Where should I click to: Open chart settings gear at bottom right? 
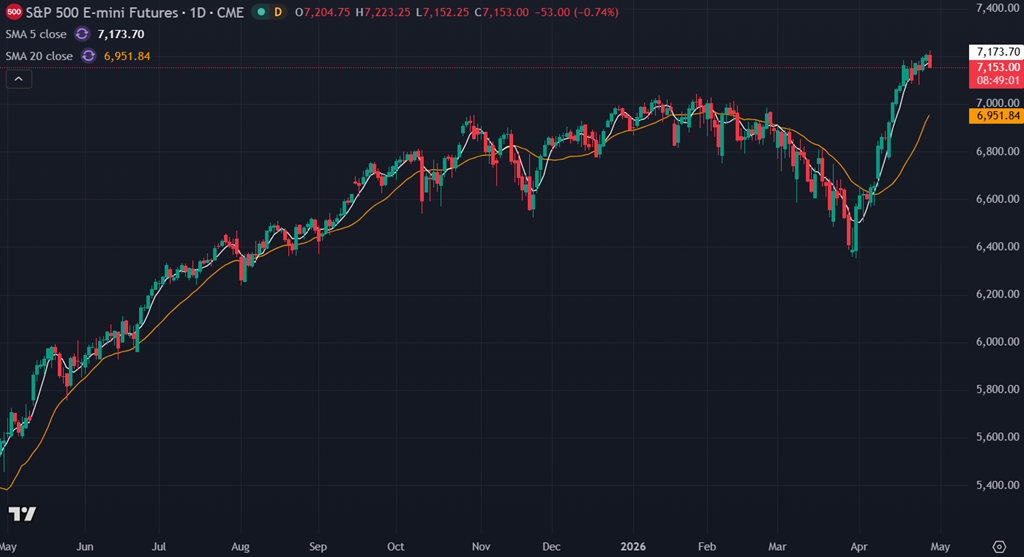[996, 545]
